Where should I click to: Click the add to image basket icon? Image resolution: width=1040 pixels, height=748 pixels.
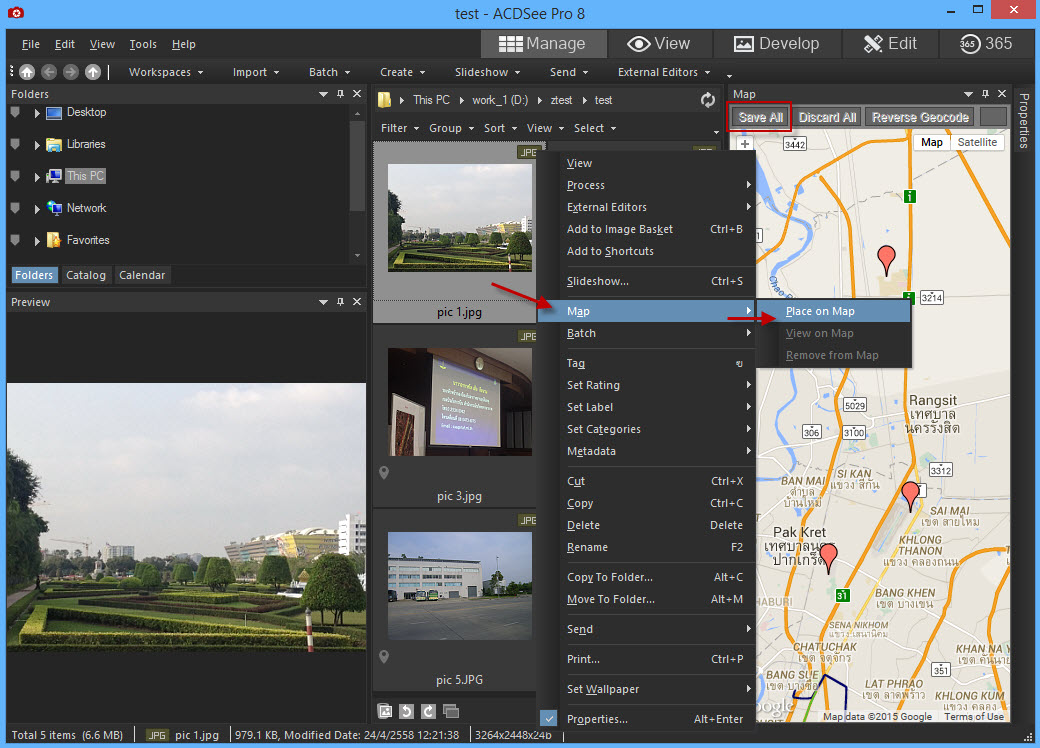click(385, 712)
